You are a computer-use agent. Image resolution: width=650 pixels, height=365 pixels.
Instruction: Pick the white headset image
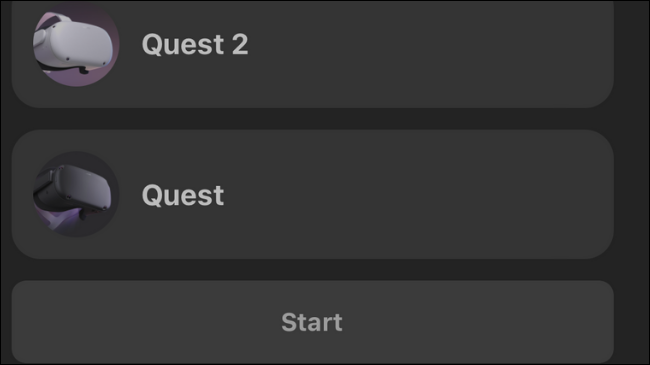click(76, 44)
